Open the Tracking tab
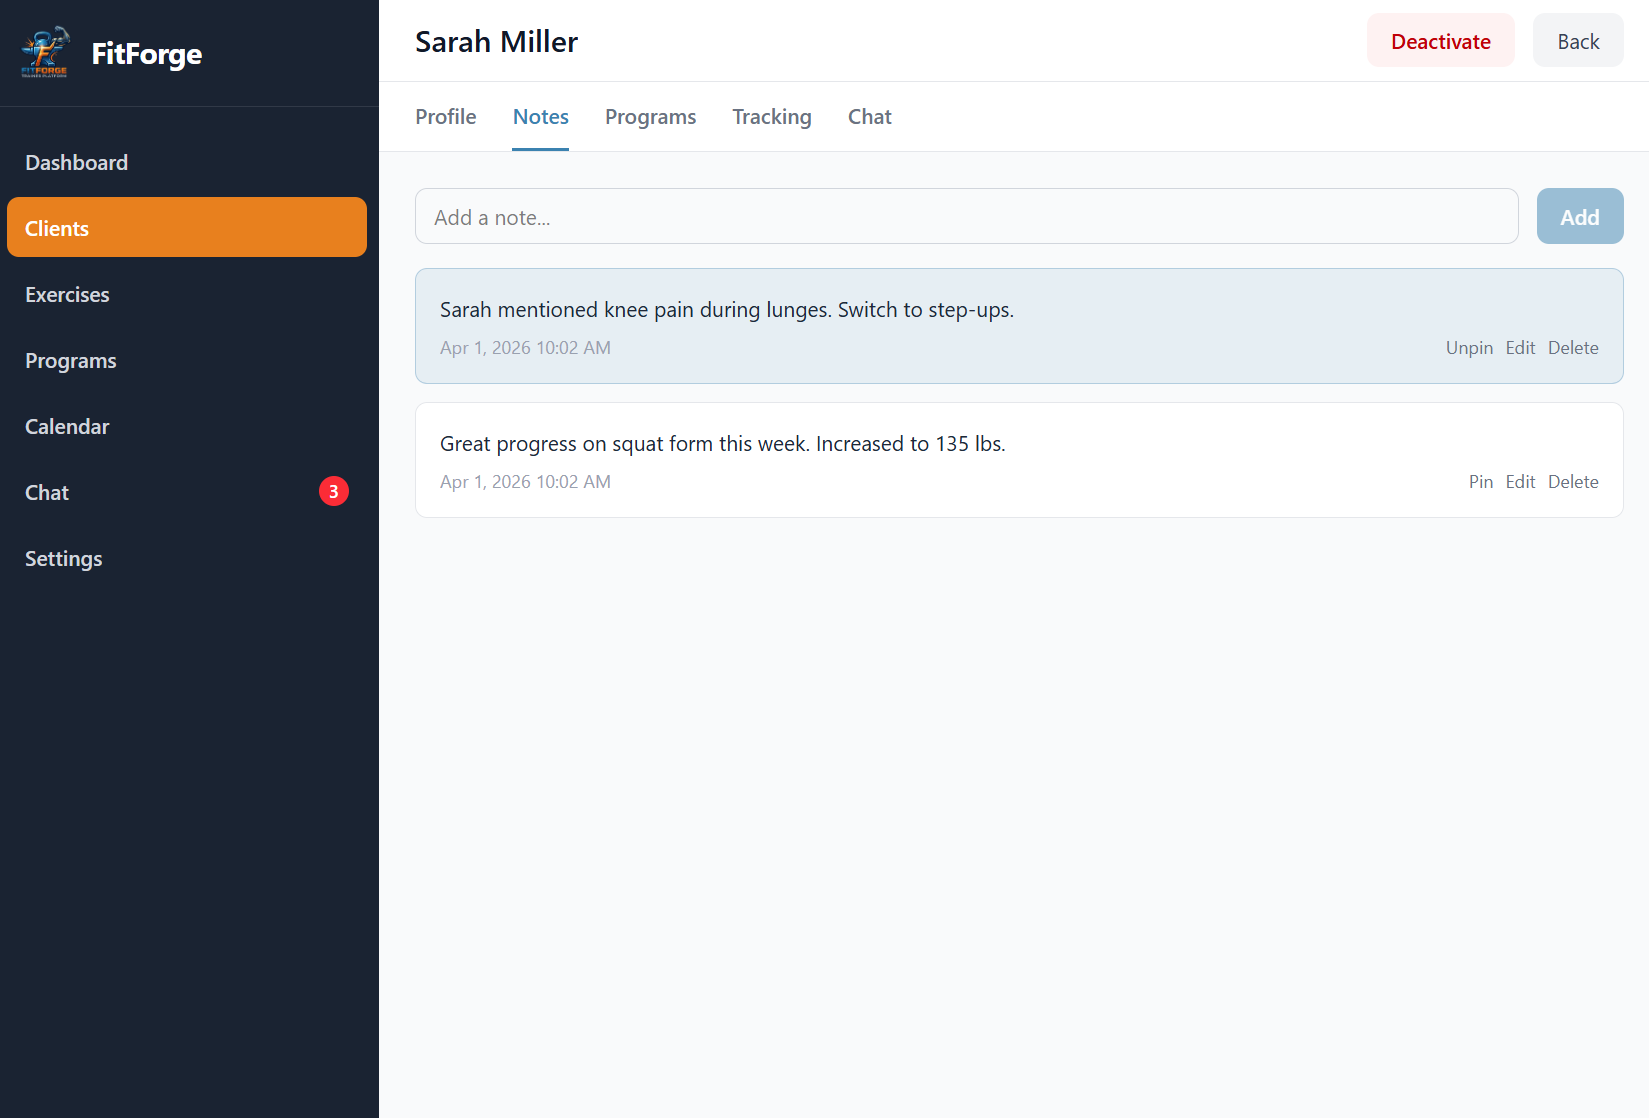Screen dimensions: 1649x1118 (771, 117)
